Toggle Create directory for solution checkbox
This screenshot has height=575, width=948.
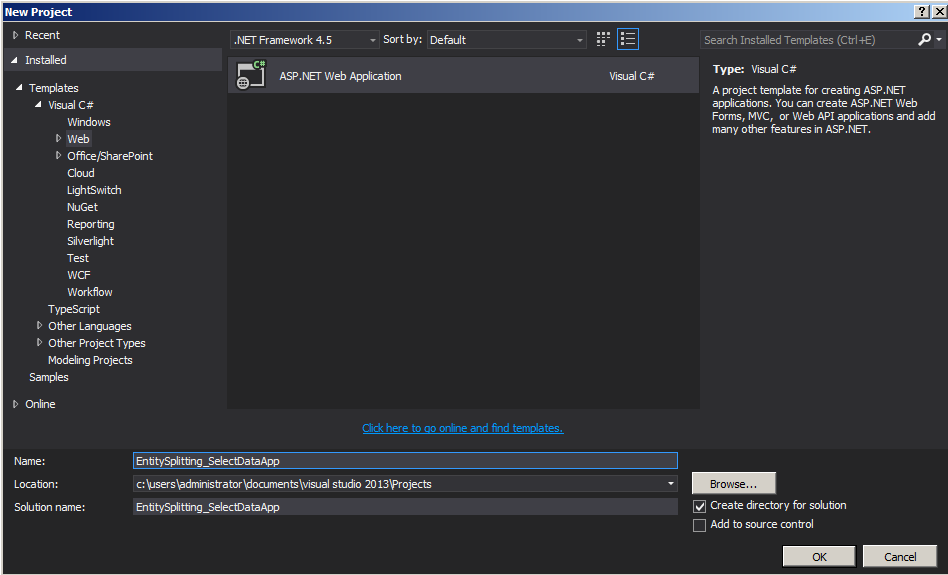(699, 506)
